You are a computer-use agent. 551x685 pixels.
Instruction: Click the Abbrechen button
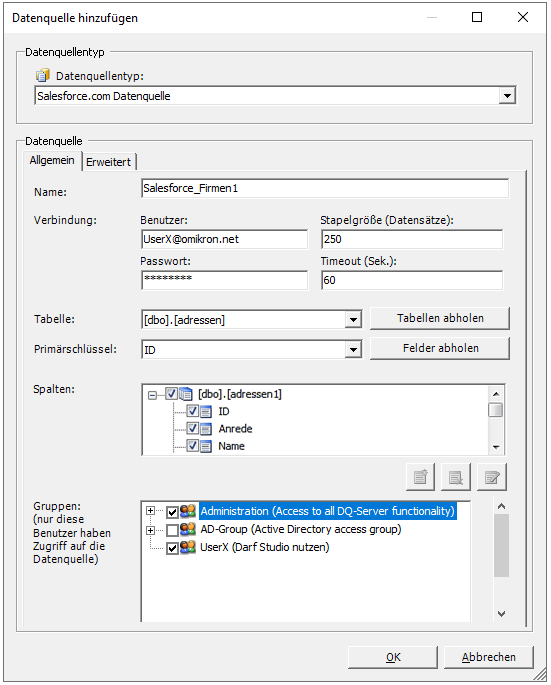(489, 657)
